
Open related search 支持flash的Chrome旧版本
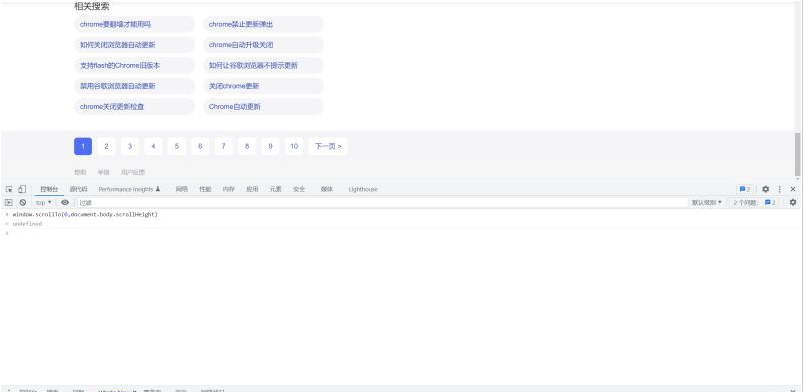(135, 65)
